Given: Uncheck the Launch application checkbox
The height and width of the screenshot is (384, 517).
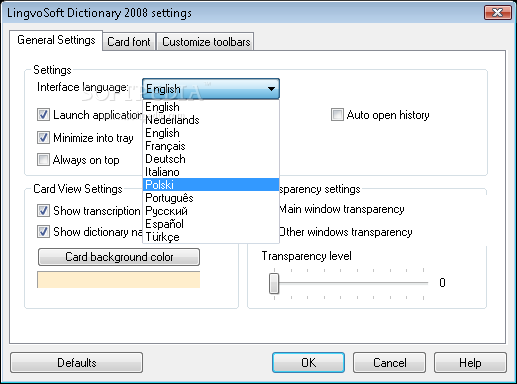Looking at the screenshot, I should coord(43,115).
